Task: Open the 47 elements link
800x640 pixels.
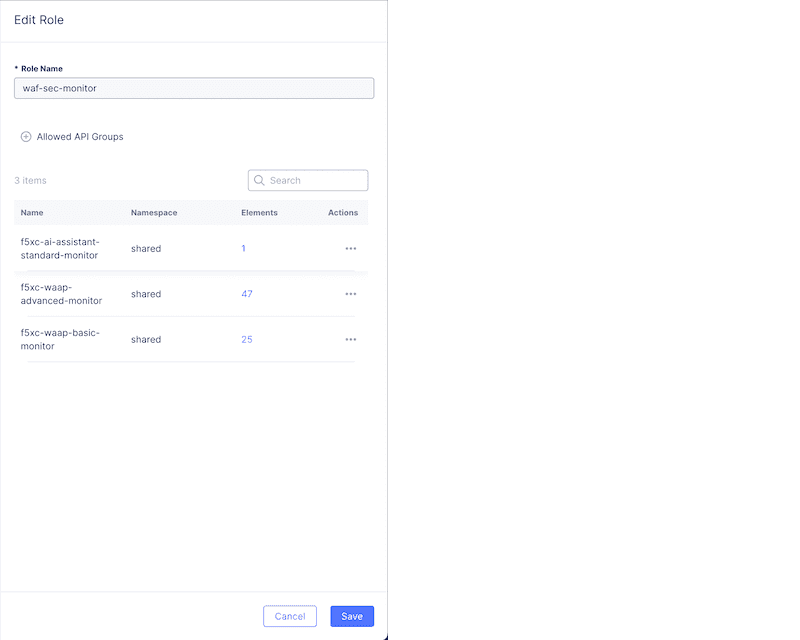Action: pyautogui.click(x=247, y=294)
